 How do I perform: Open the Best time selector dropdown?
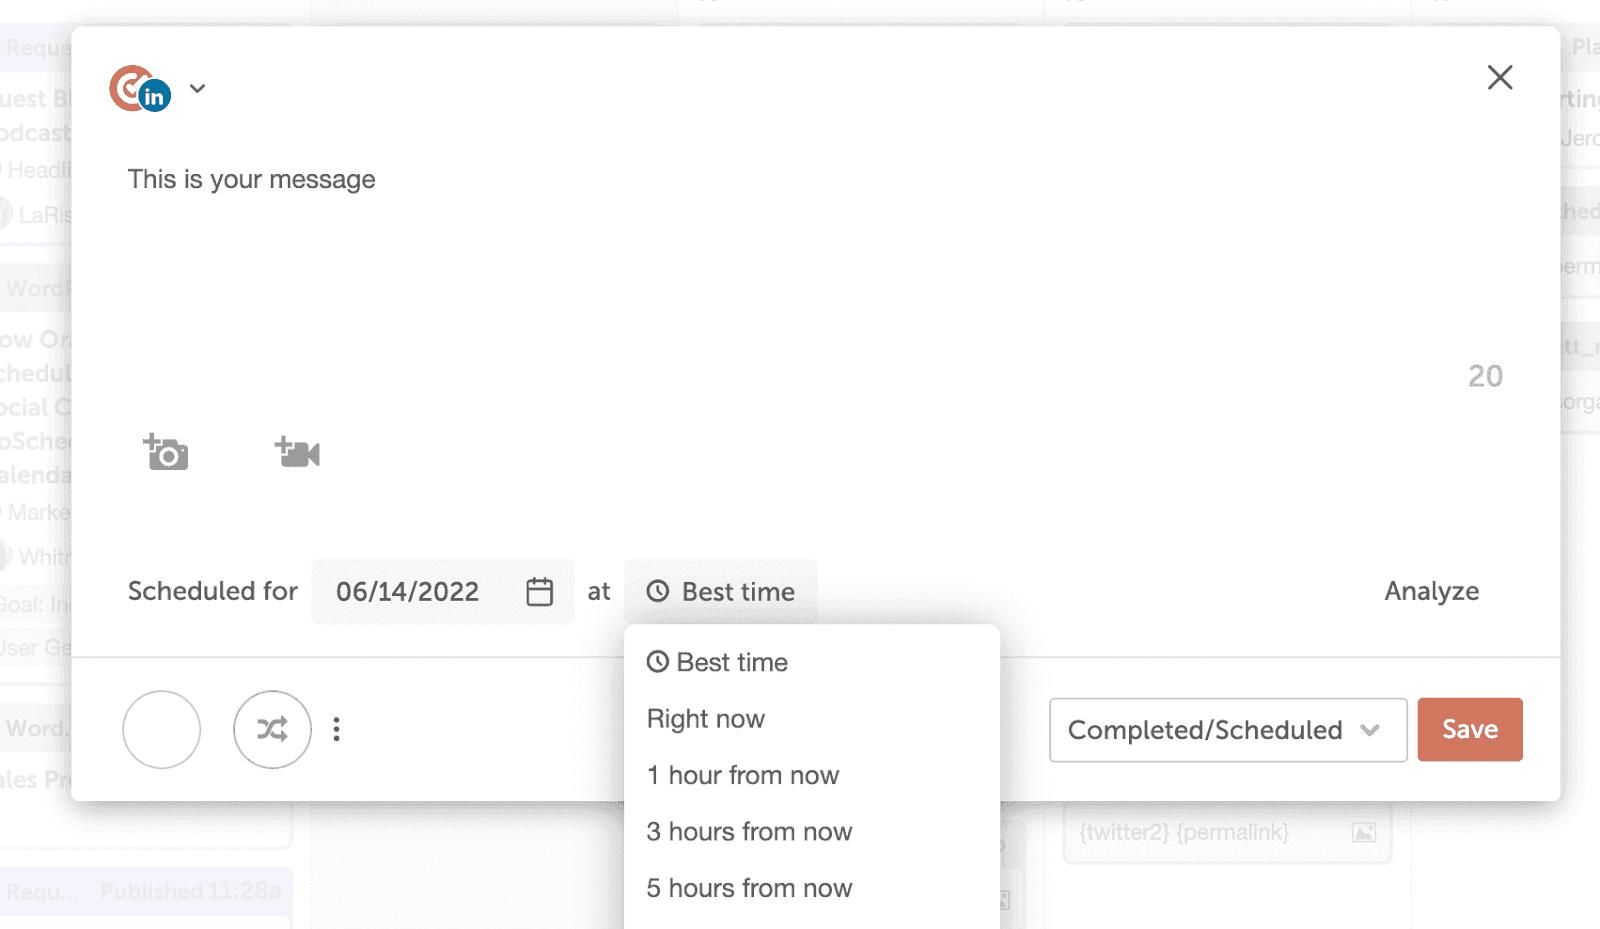721,592
